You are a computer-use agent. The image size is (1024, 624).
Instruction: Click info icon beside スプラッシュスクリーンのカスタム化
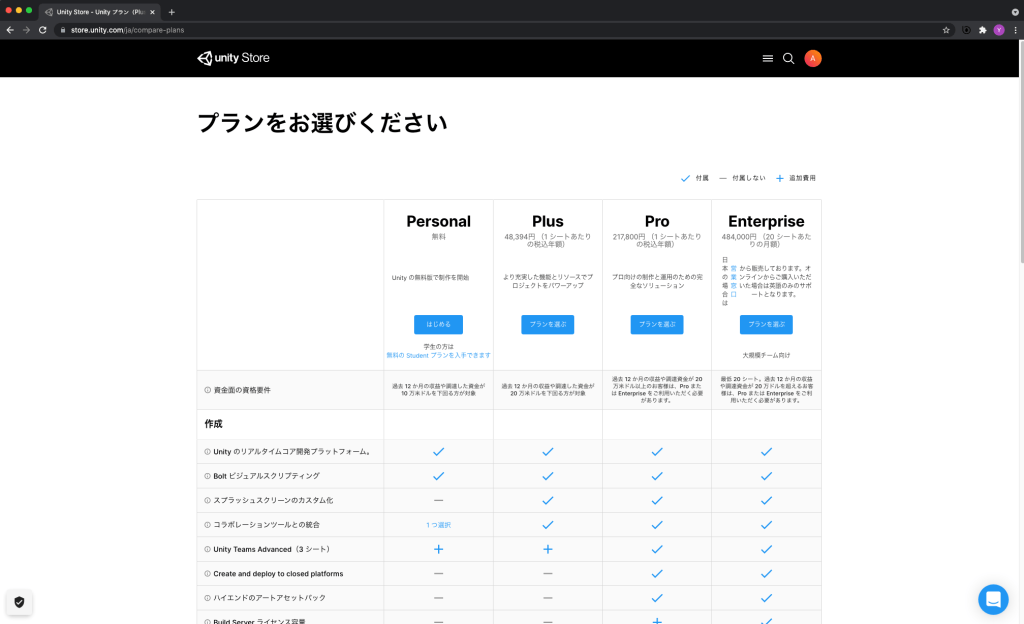[x=208, y=501]
